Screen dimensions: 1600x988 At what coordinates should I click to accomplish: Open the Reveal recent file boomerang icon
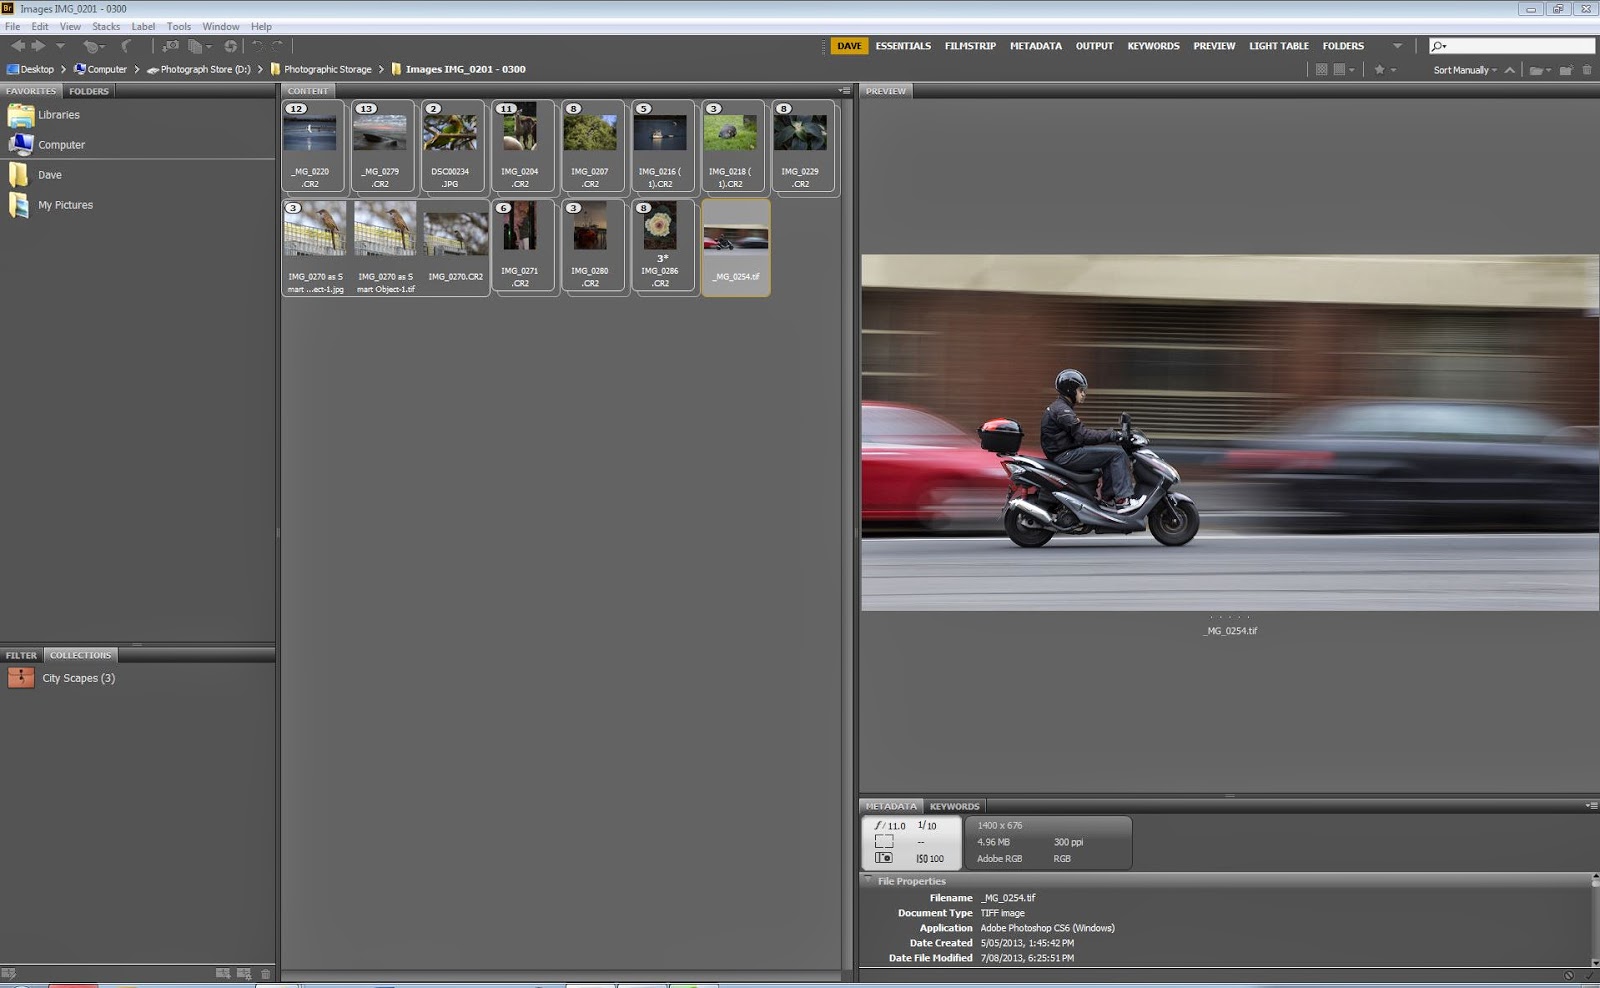click(x=127, y=46)
